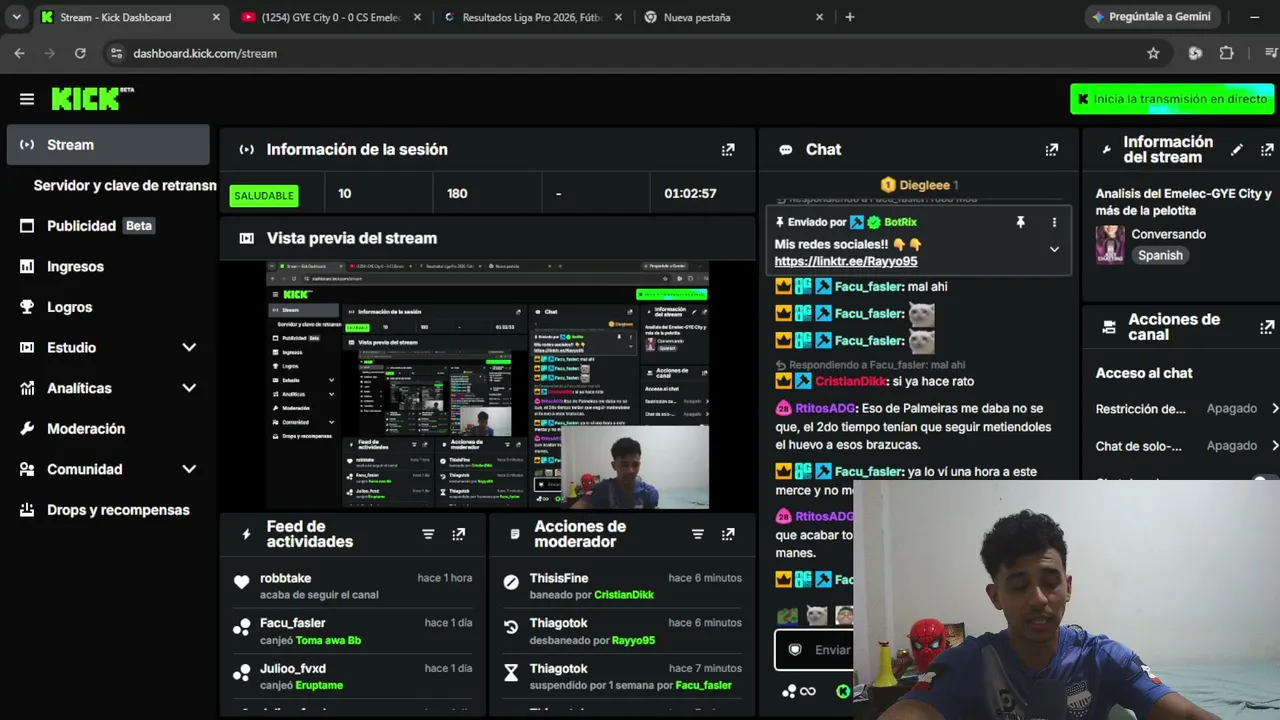Click the hourglass icon beside Thiagotok suspendido
This screenshot has height=720, width=1280.
[511, 673]
